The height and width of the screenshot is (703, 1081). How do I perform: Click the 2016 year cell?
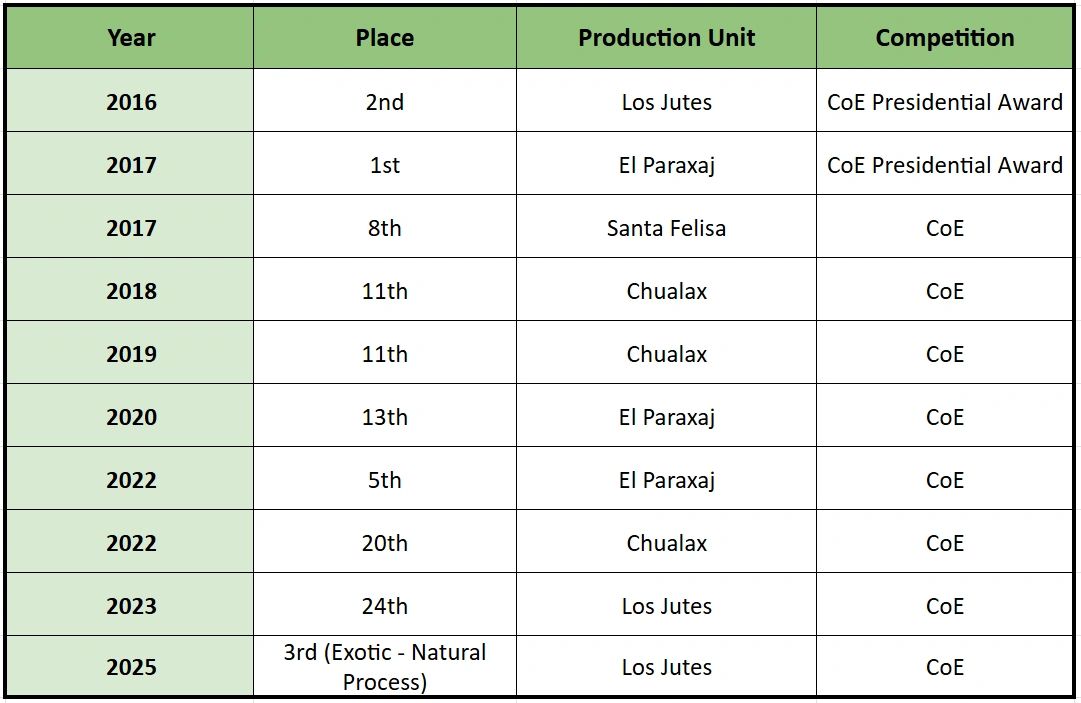click(131, 102)
